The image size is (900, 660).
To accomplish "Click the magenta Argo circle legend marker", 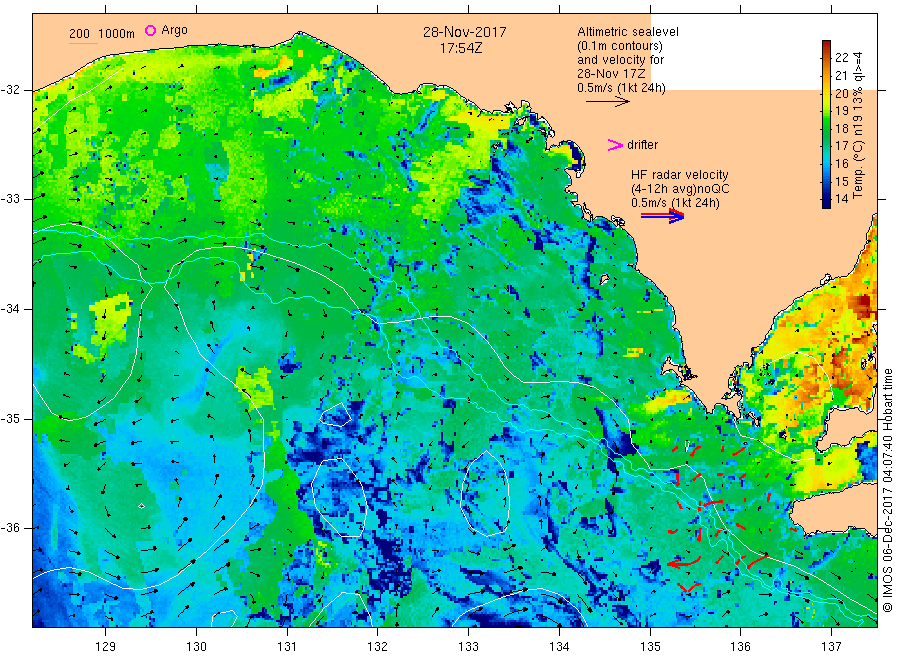I will (x=150, y=30).
